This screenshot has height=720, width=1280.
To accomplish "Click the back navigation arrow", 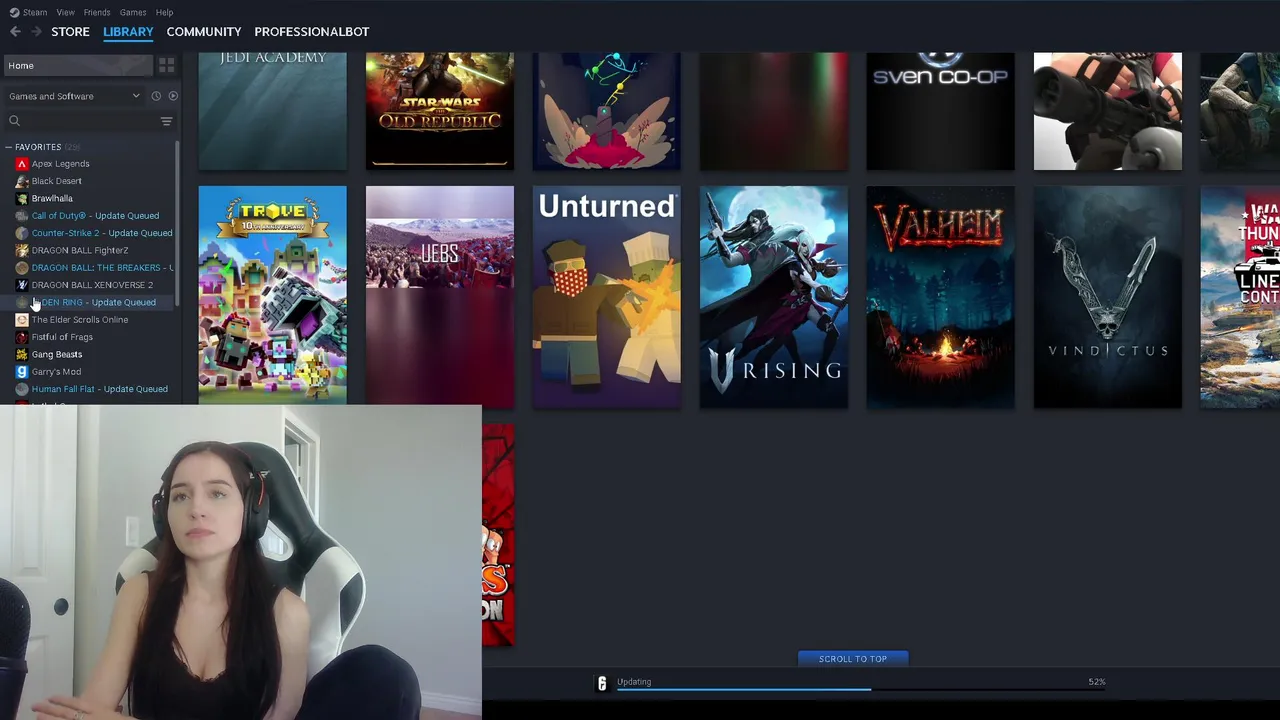I will (15, 32).
